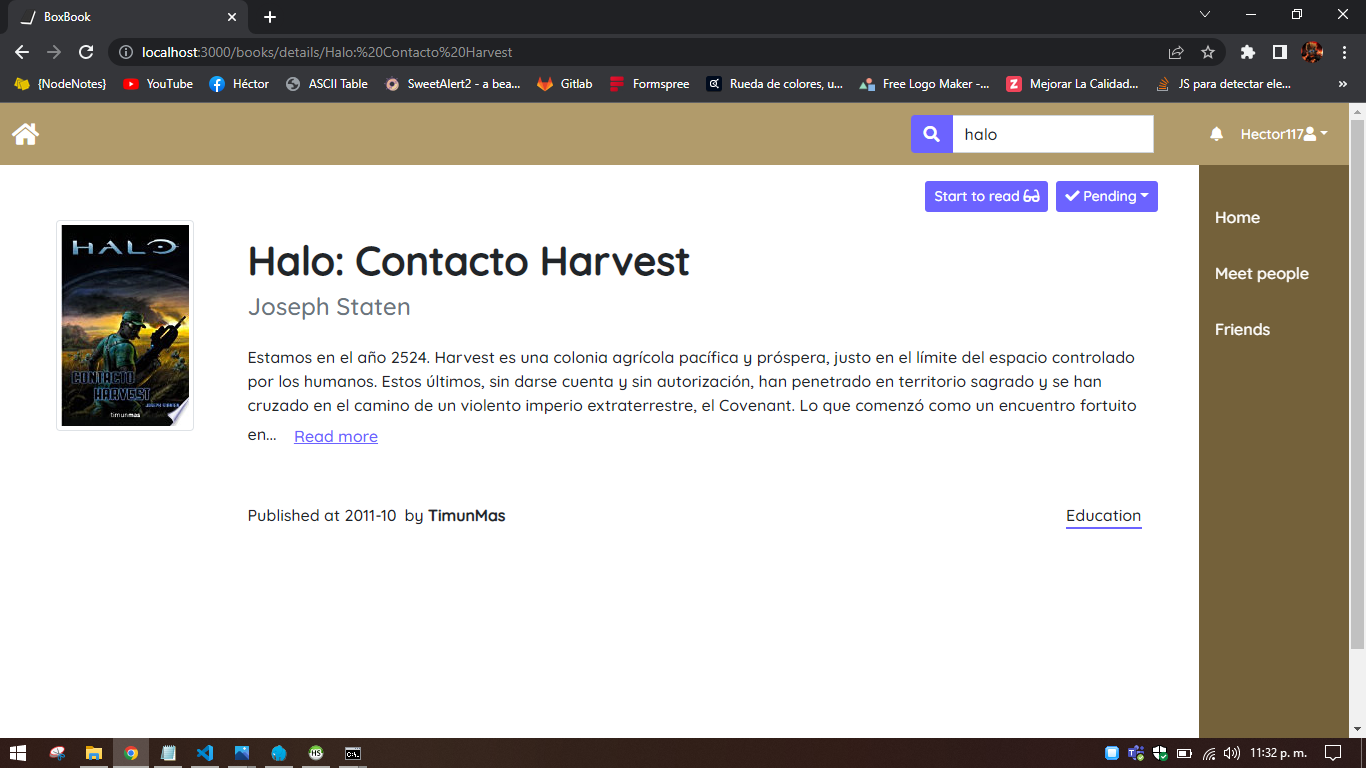Go back in browser history
Image resolution: width=1366 pixels, height=768 pixels.
coord(22,52)
